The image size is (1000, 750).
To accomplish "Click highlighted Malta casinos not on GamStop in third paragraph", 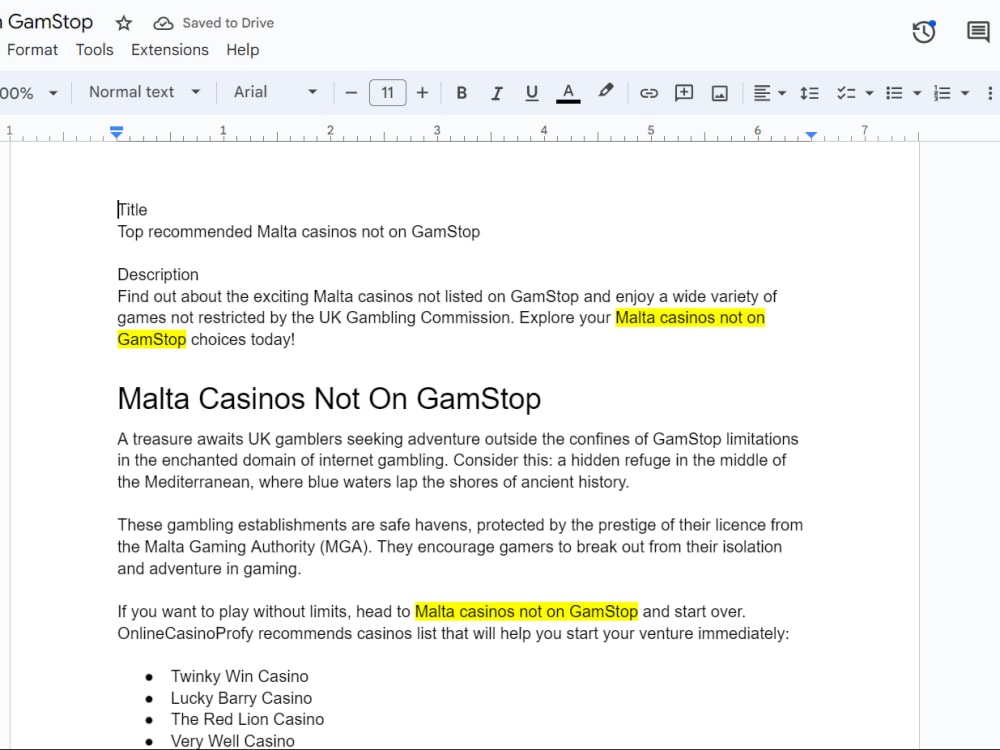I will pyautogui.click(x=526, y=612).
